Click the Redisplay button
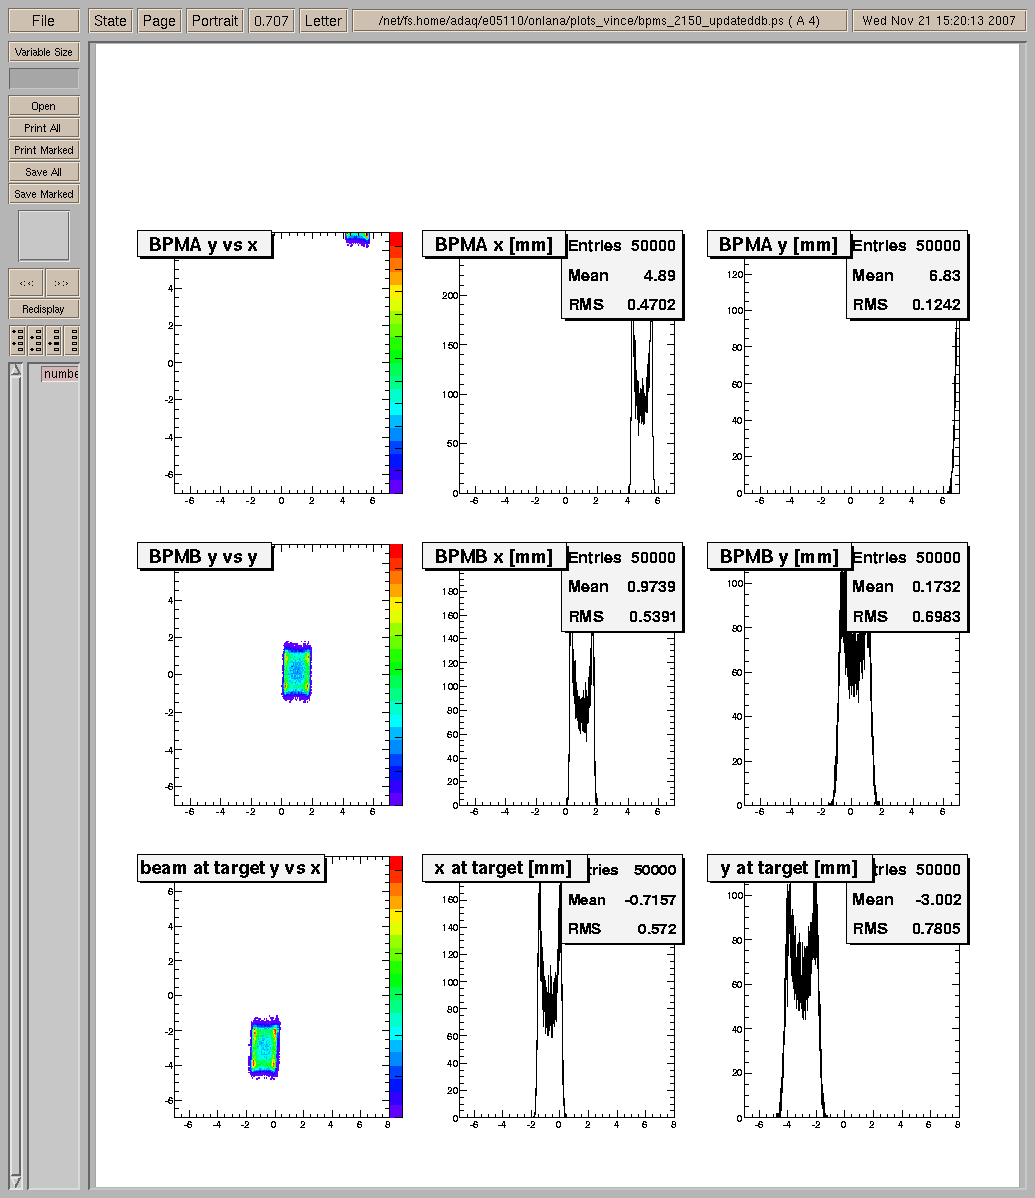 point(44,309)
